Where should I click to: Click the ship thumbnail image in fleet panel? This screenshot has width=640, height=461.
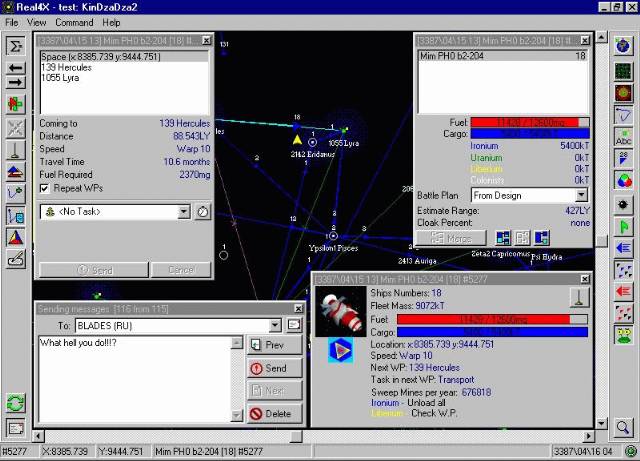click(340, 311)
